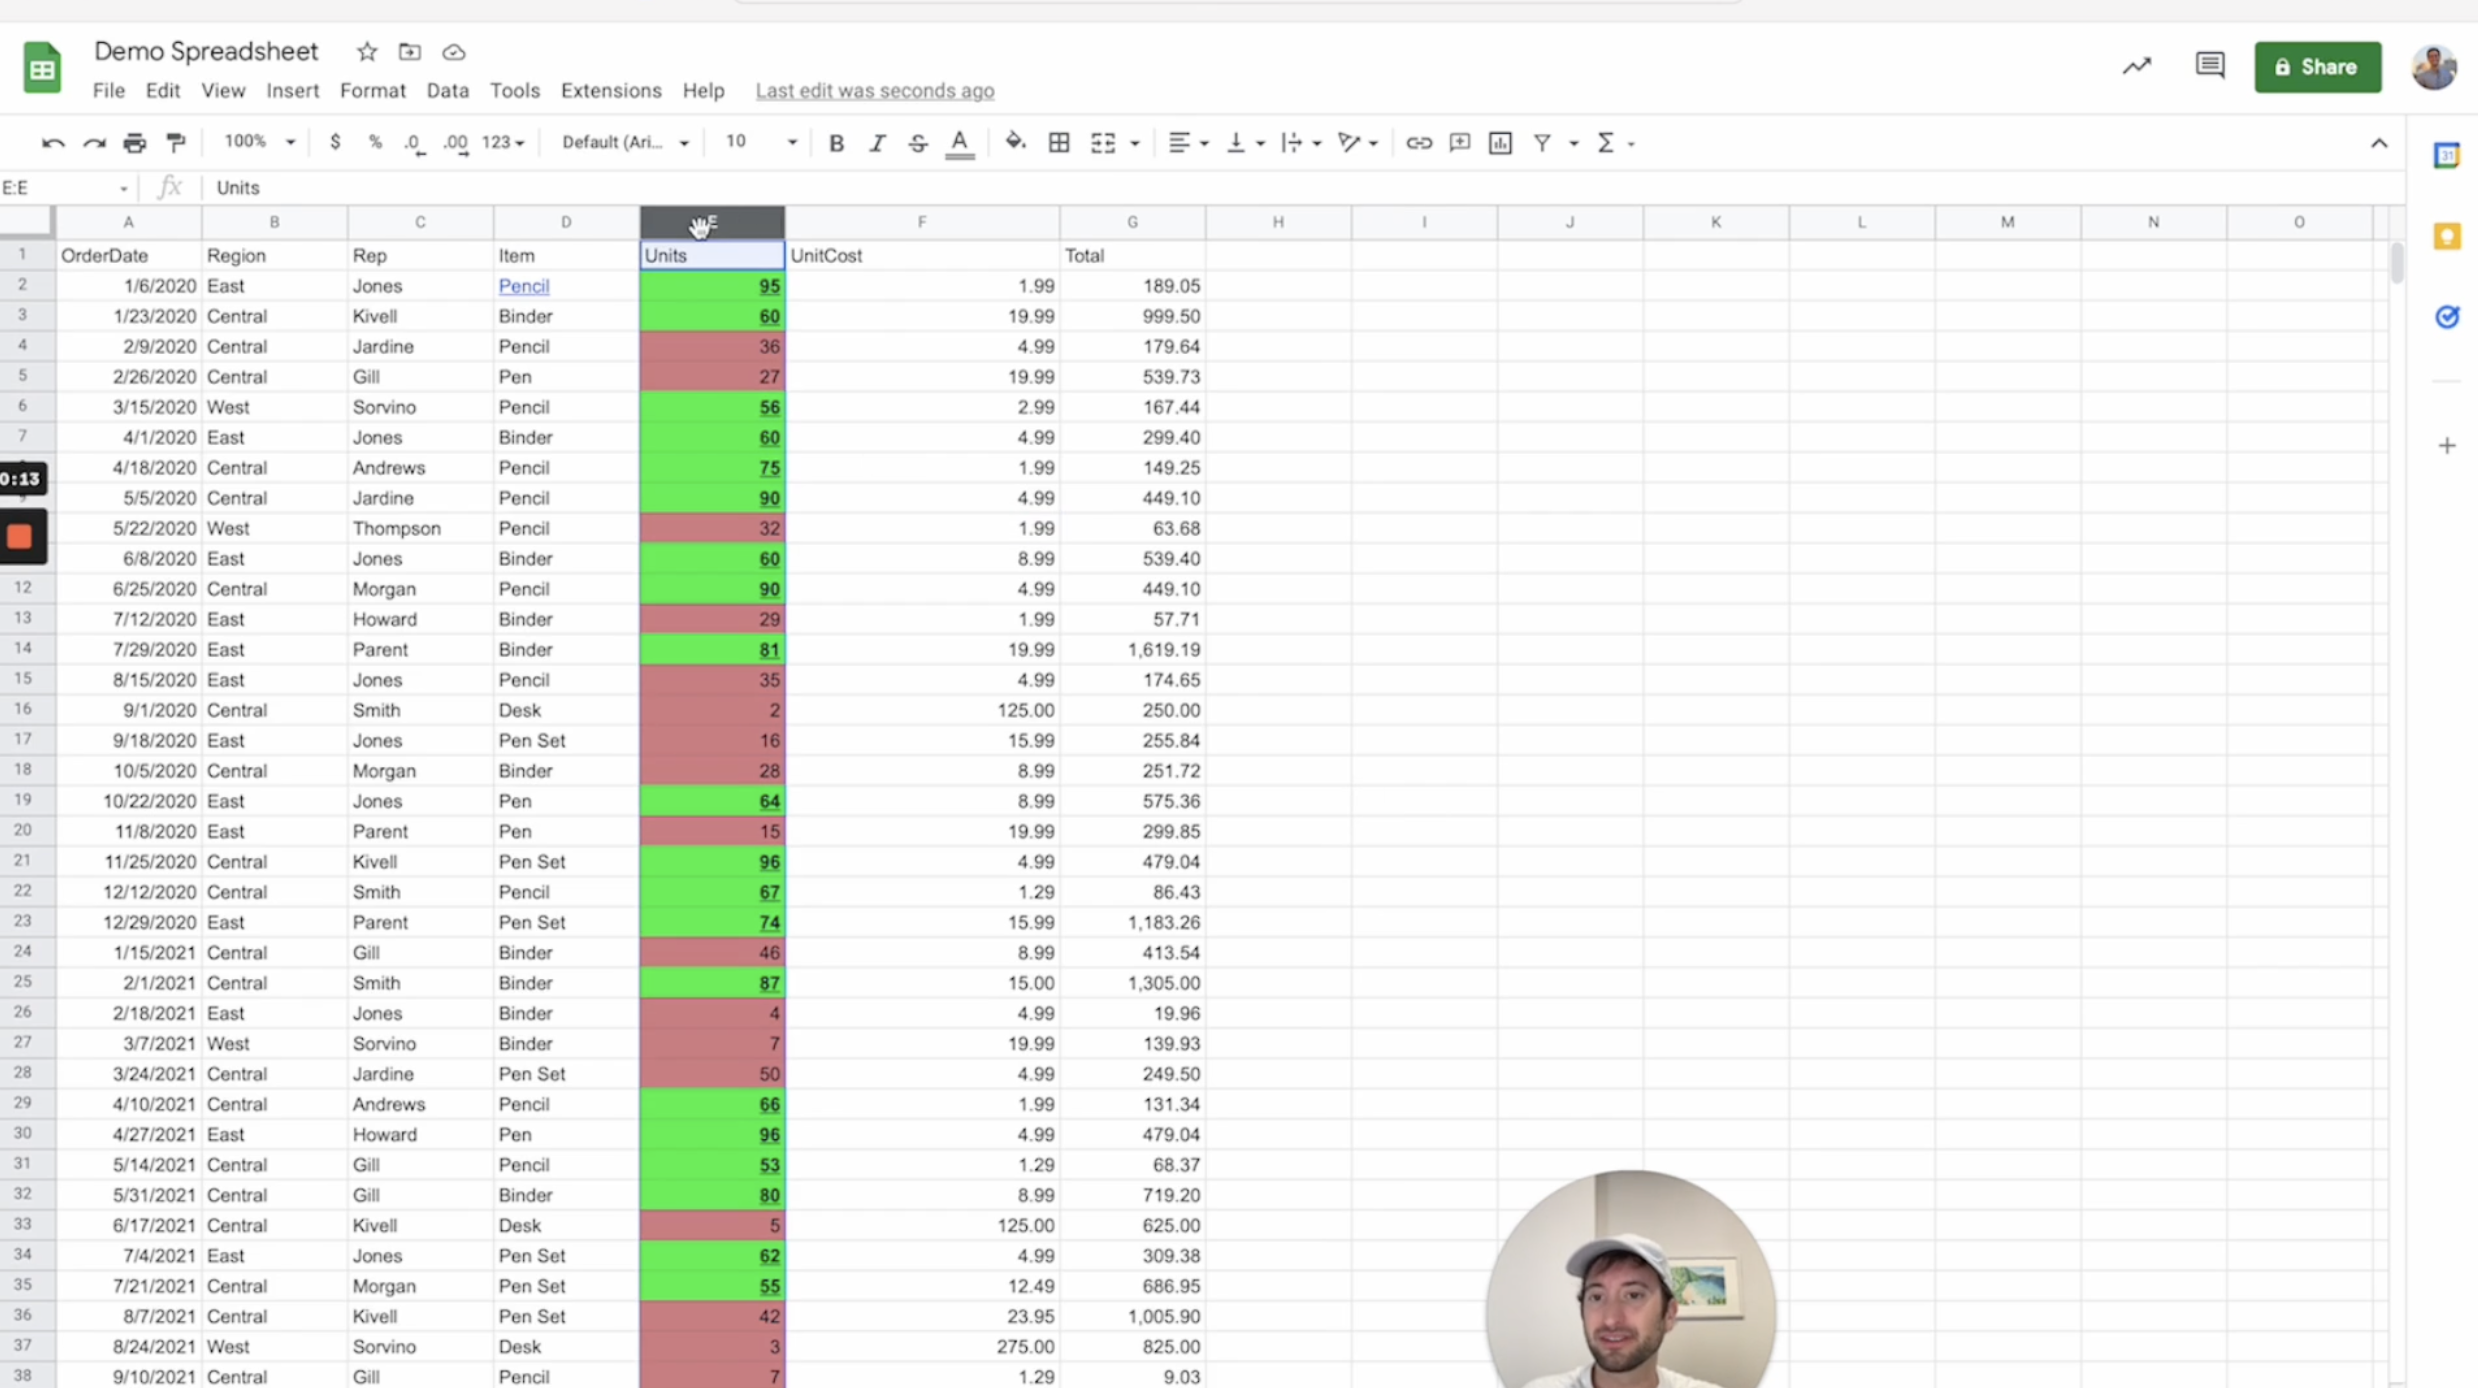
Task: Apply strikethrough to the selection
Action: [917, 142]
